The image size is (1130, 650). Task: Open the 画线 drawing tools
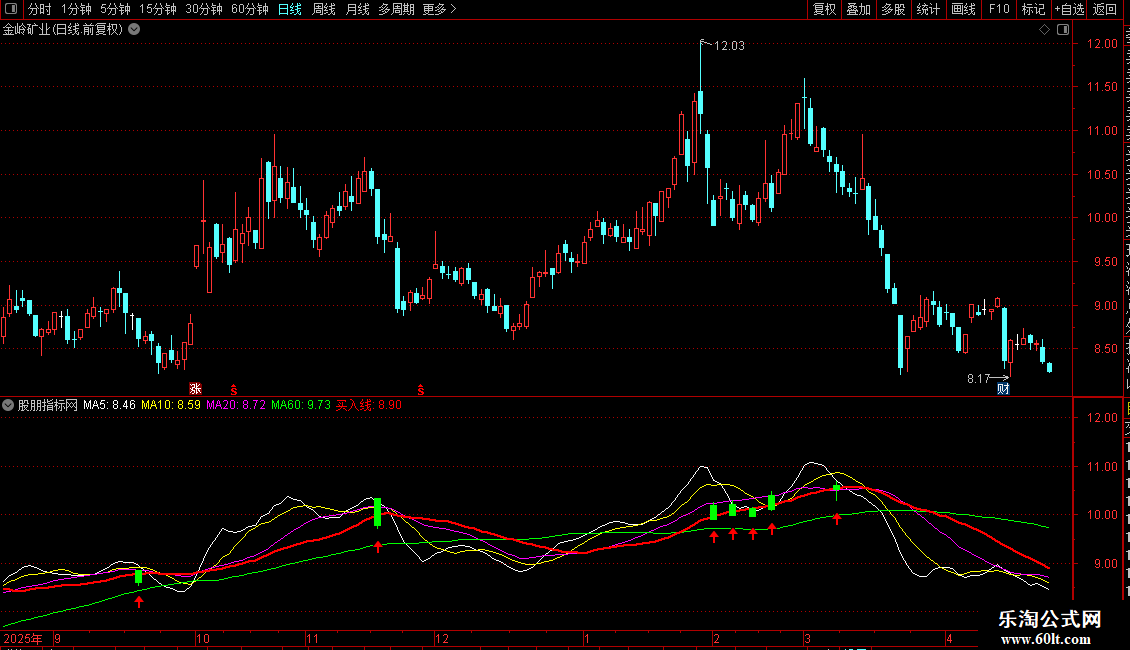point(964,9)
